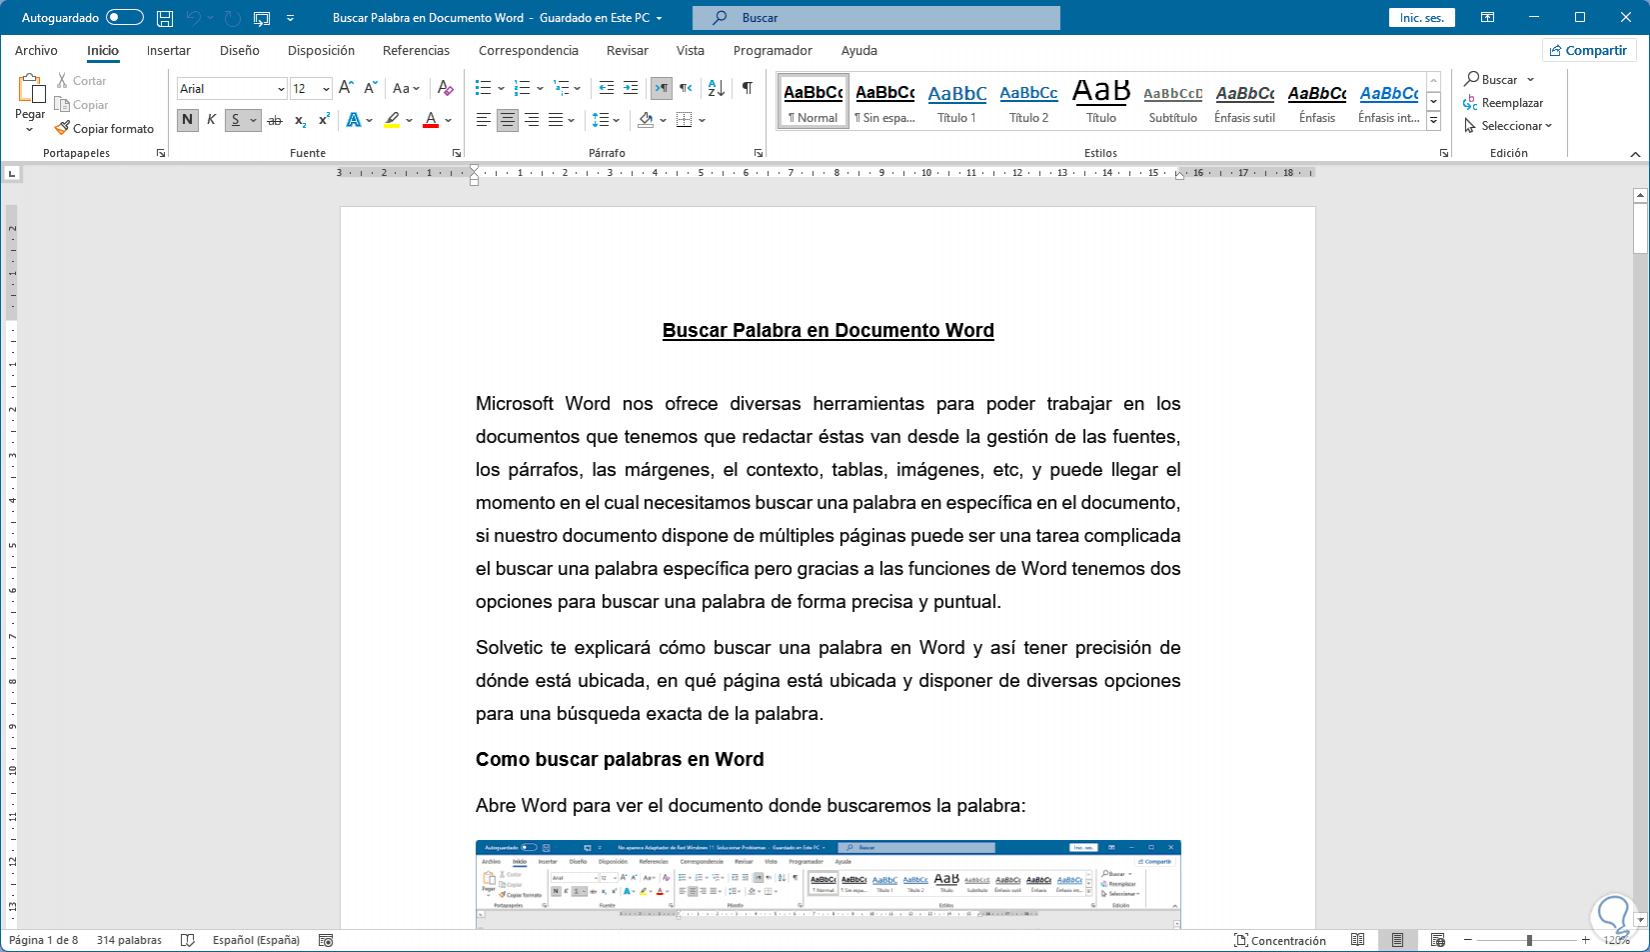The width and height of the screenshot is (1650, 952).
Task: Toggle superscript formatting
Action: pos(324,120)
